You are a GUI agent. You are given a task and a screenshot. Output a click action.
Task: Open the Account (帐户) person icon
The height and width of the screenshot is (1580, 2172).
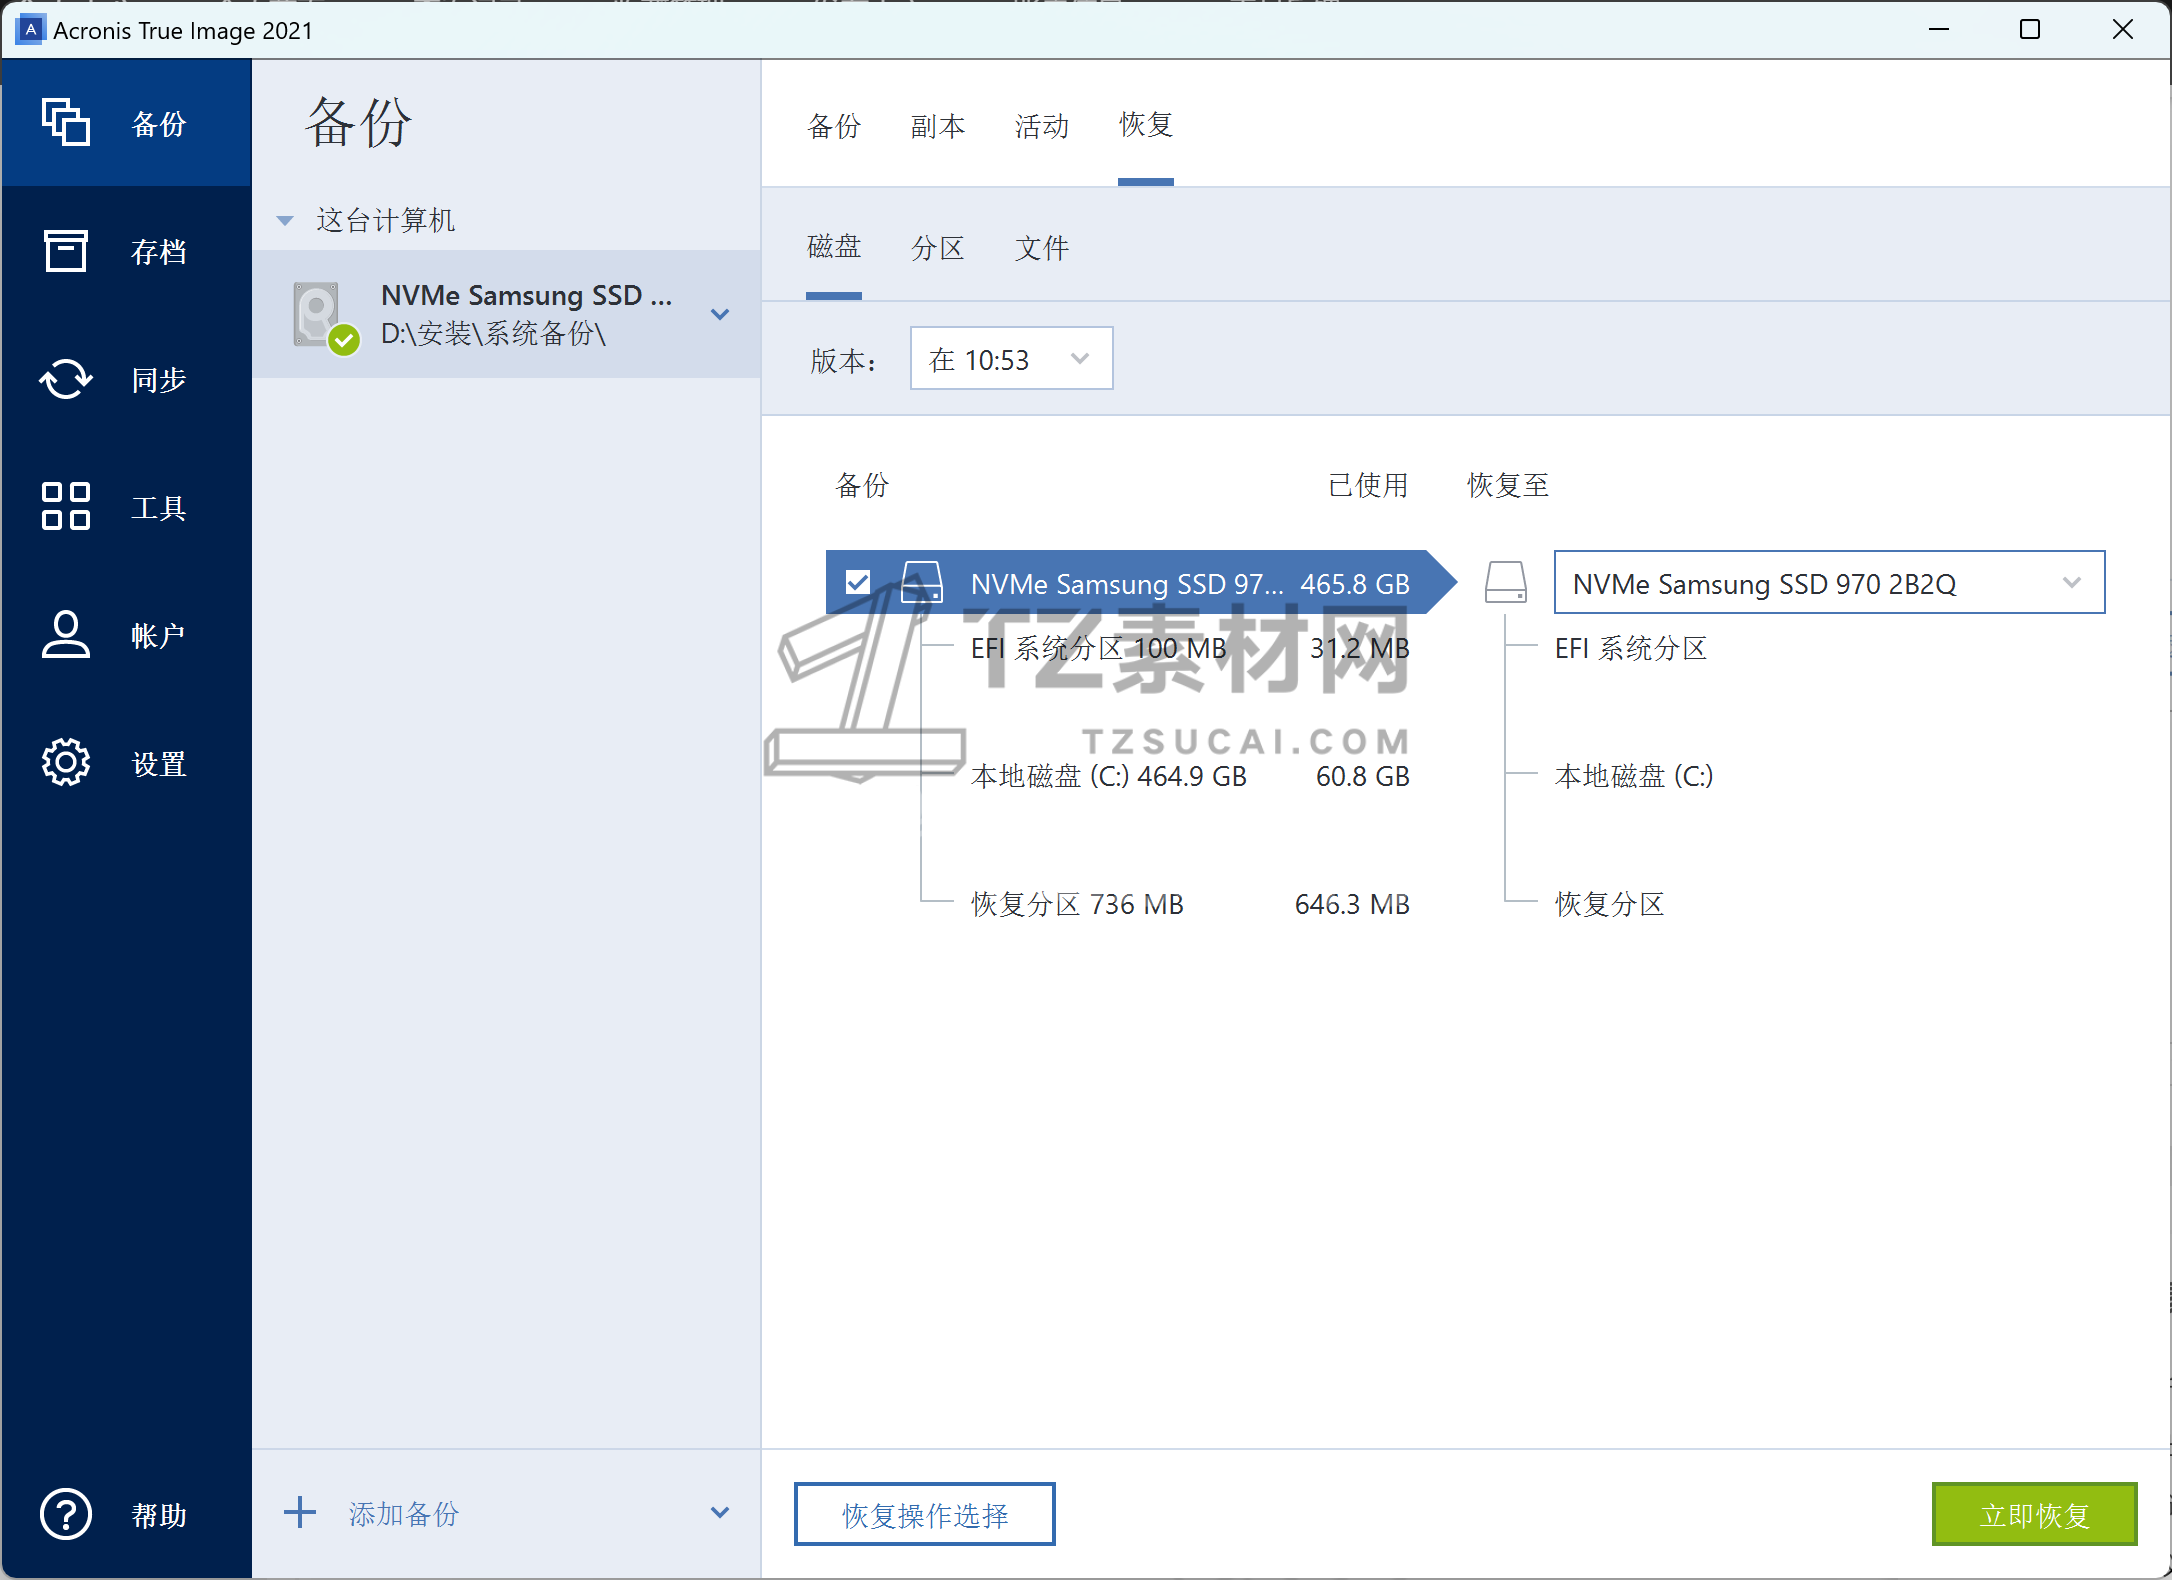(x=66, y=635)
